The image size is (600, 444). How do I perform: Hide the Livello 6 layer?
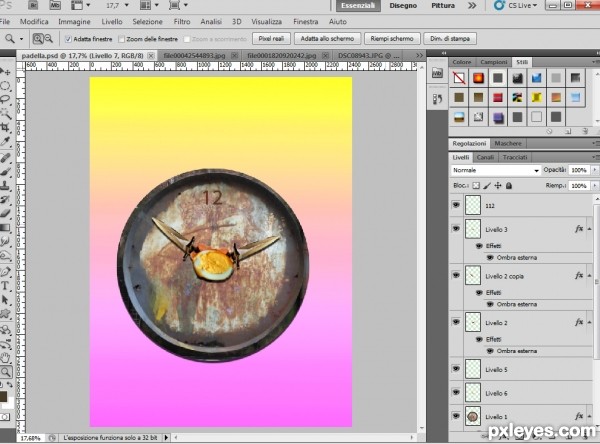tap(456, 393)
